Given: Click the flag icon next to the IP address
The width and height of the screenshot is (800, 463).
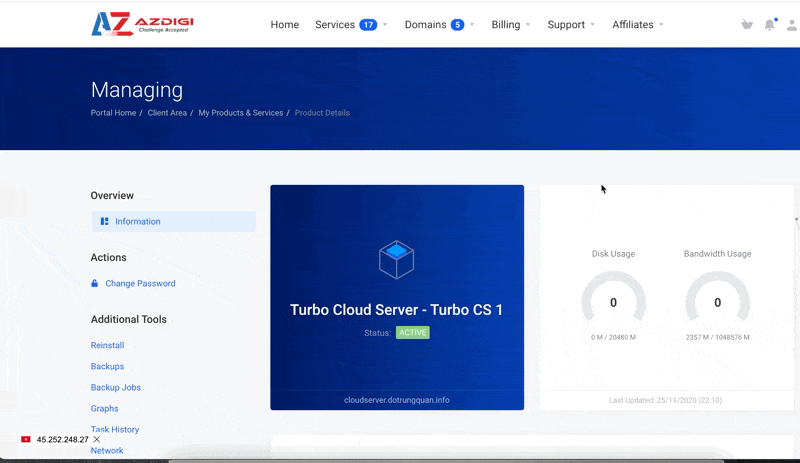Looking at the screenshot, I should [26, 440].
